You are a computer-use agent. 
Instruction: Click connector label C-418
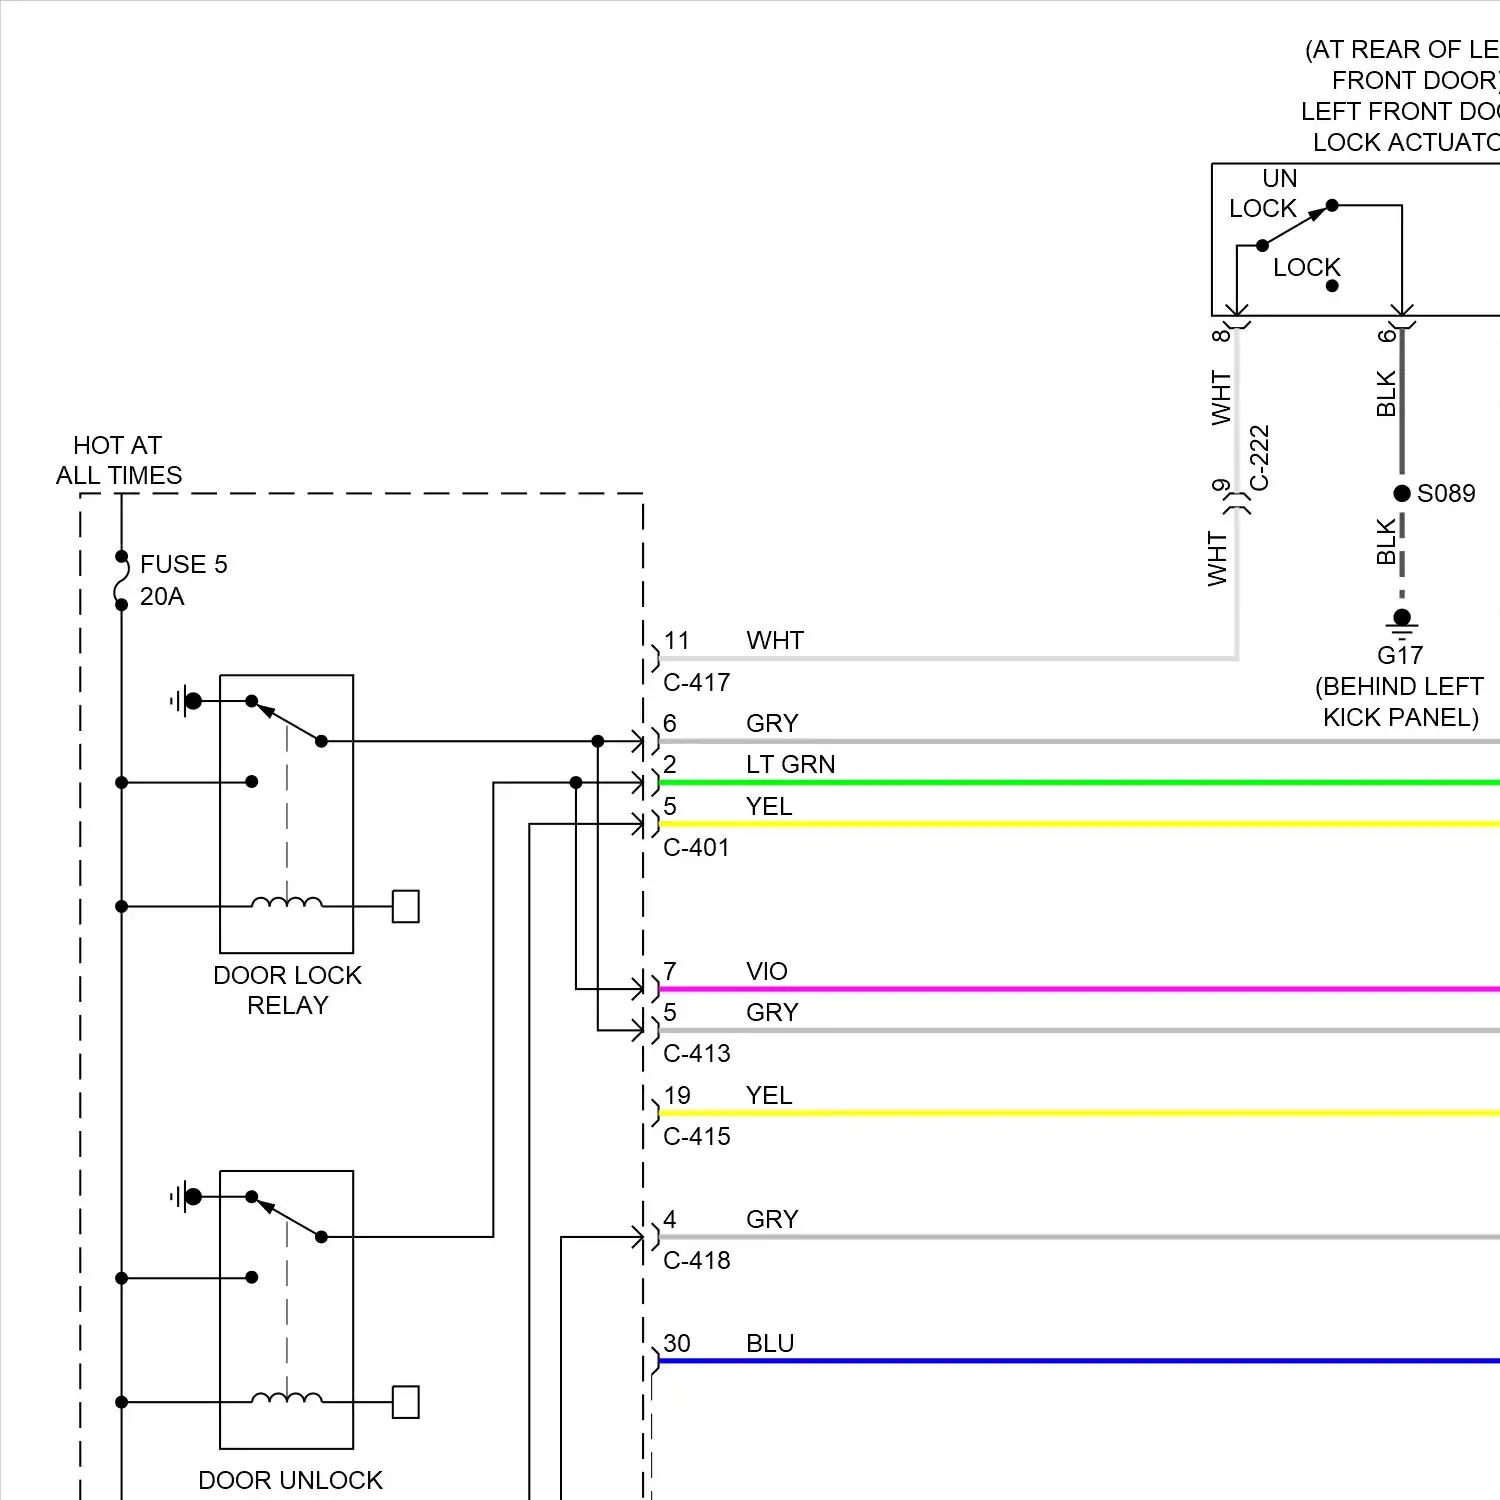(697, 1260)
